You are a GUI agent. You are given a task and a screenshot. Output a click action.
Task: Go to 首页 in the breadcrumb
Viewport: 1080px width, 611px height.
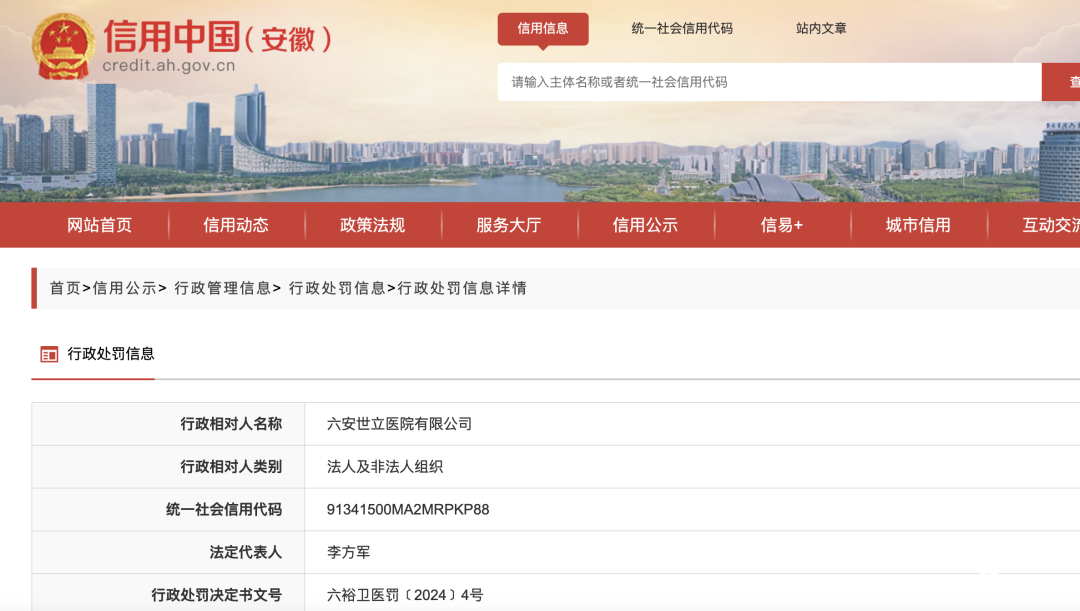tap(65, 289)
